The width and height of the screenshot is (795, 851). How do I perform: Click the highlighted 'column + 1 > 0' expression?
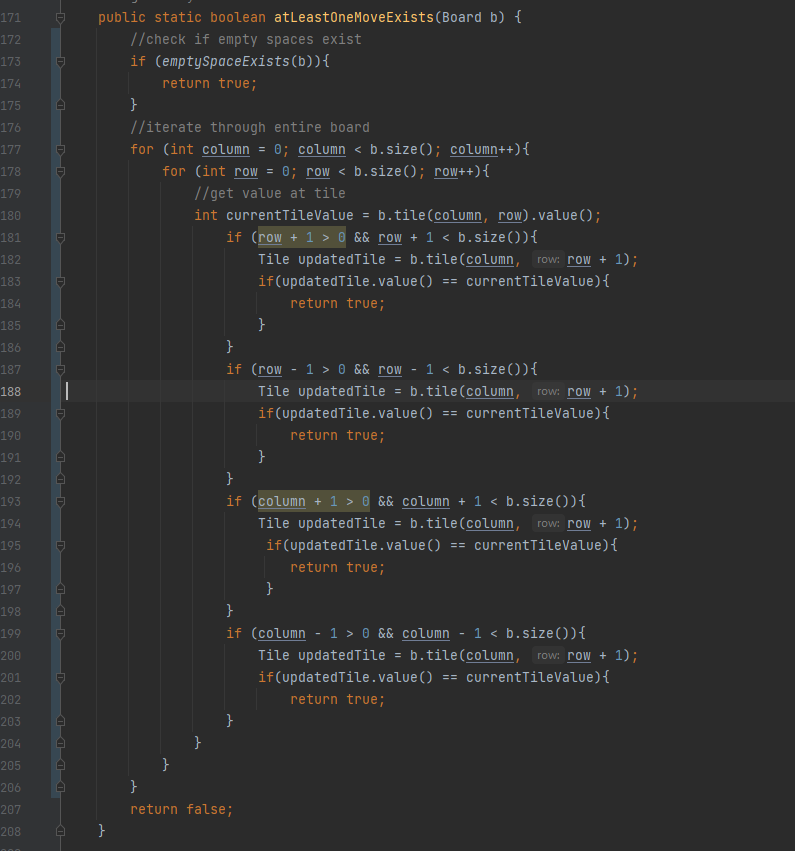(x=313, y=502)
